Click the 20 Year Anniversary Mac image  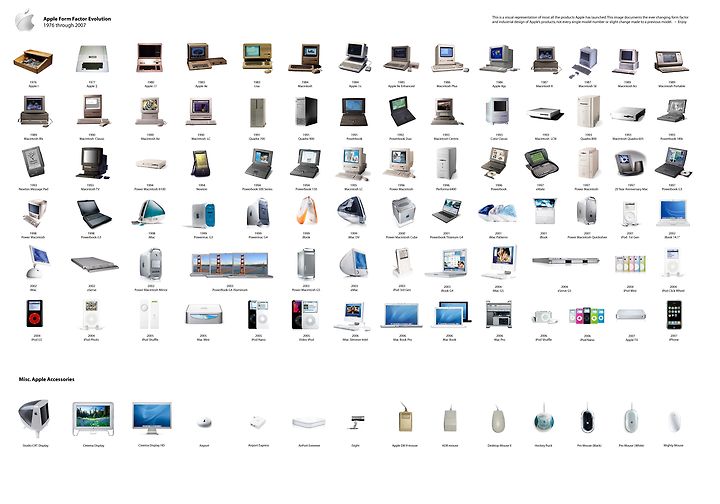tap(630, 163)
